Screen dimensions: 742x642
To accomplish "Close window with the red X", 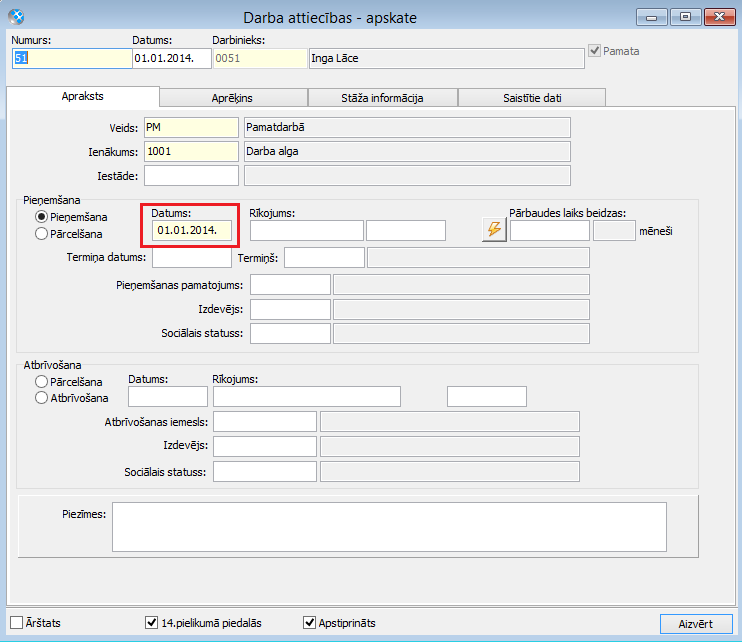I will tap(719, 17).
